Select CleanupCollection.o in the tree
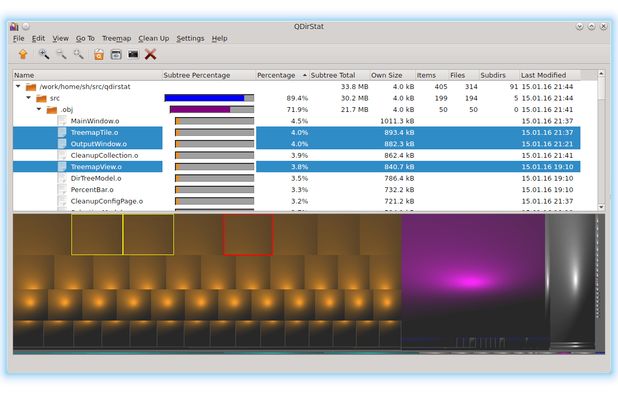This screenshot has height=394, width=618. click(x=104, y=155)
